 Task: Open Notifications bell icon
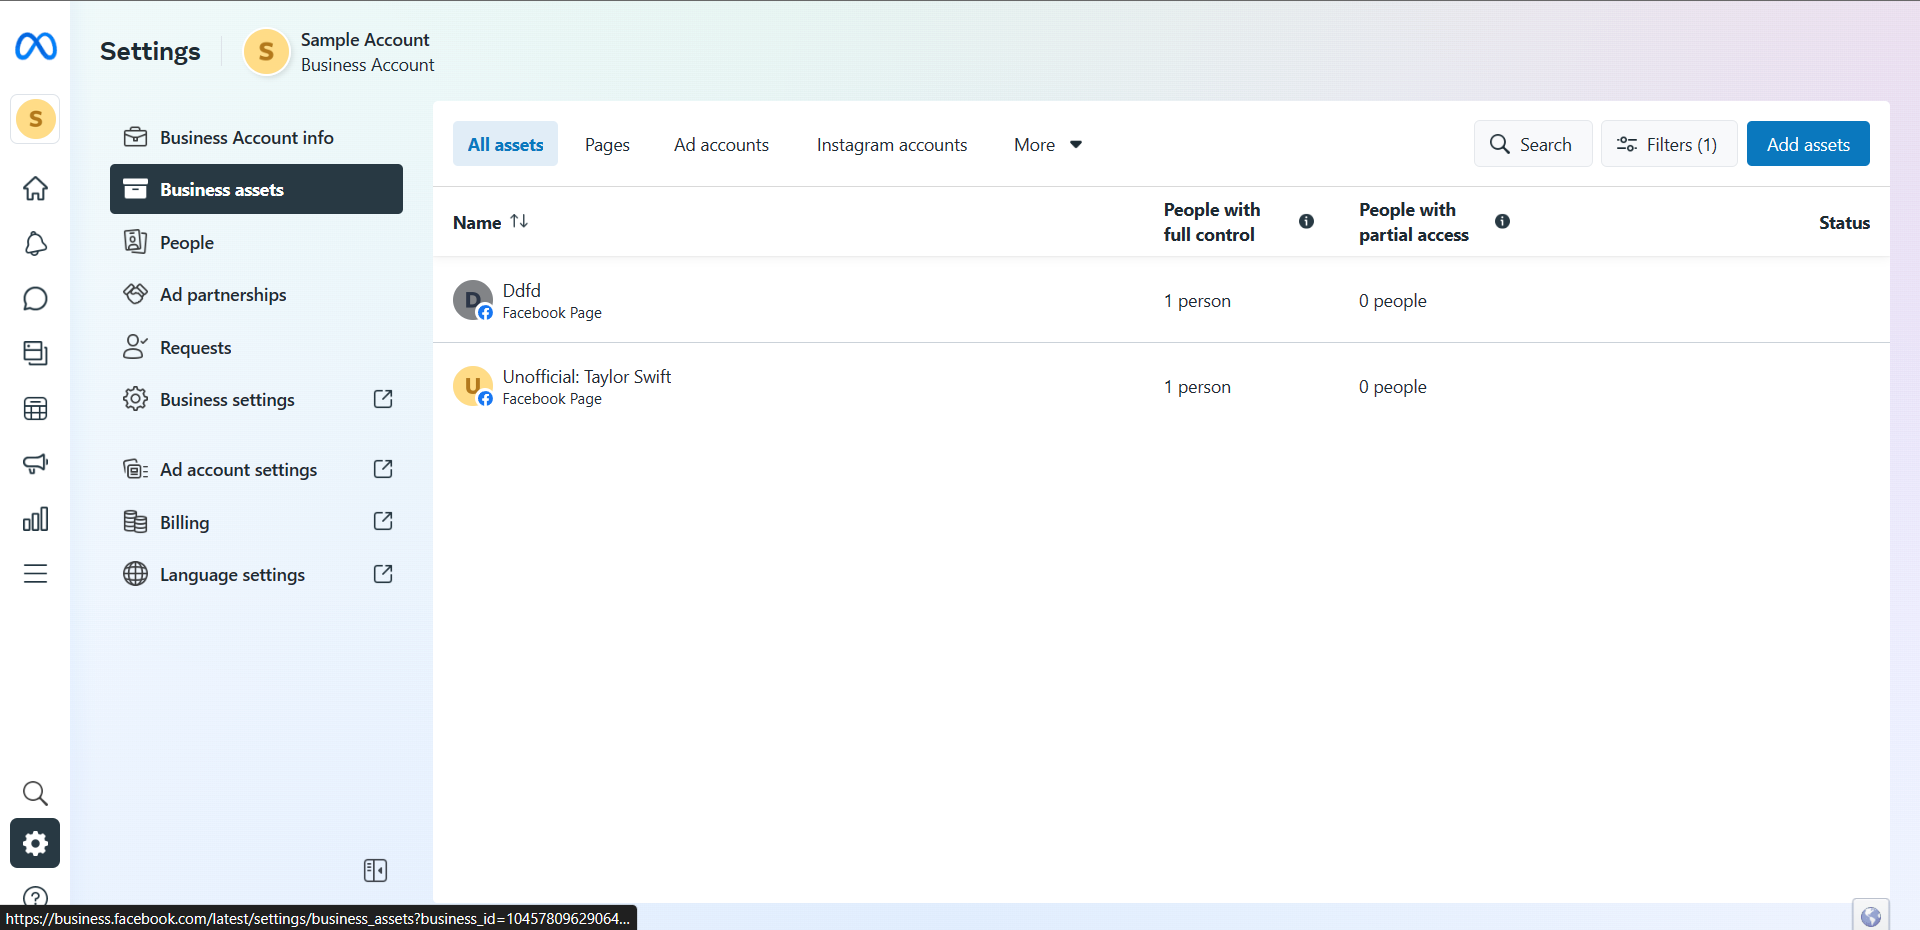click(35, 243)
